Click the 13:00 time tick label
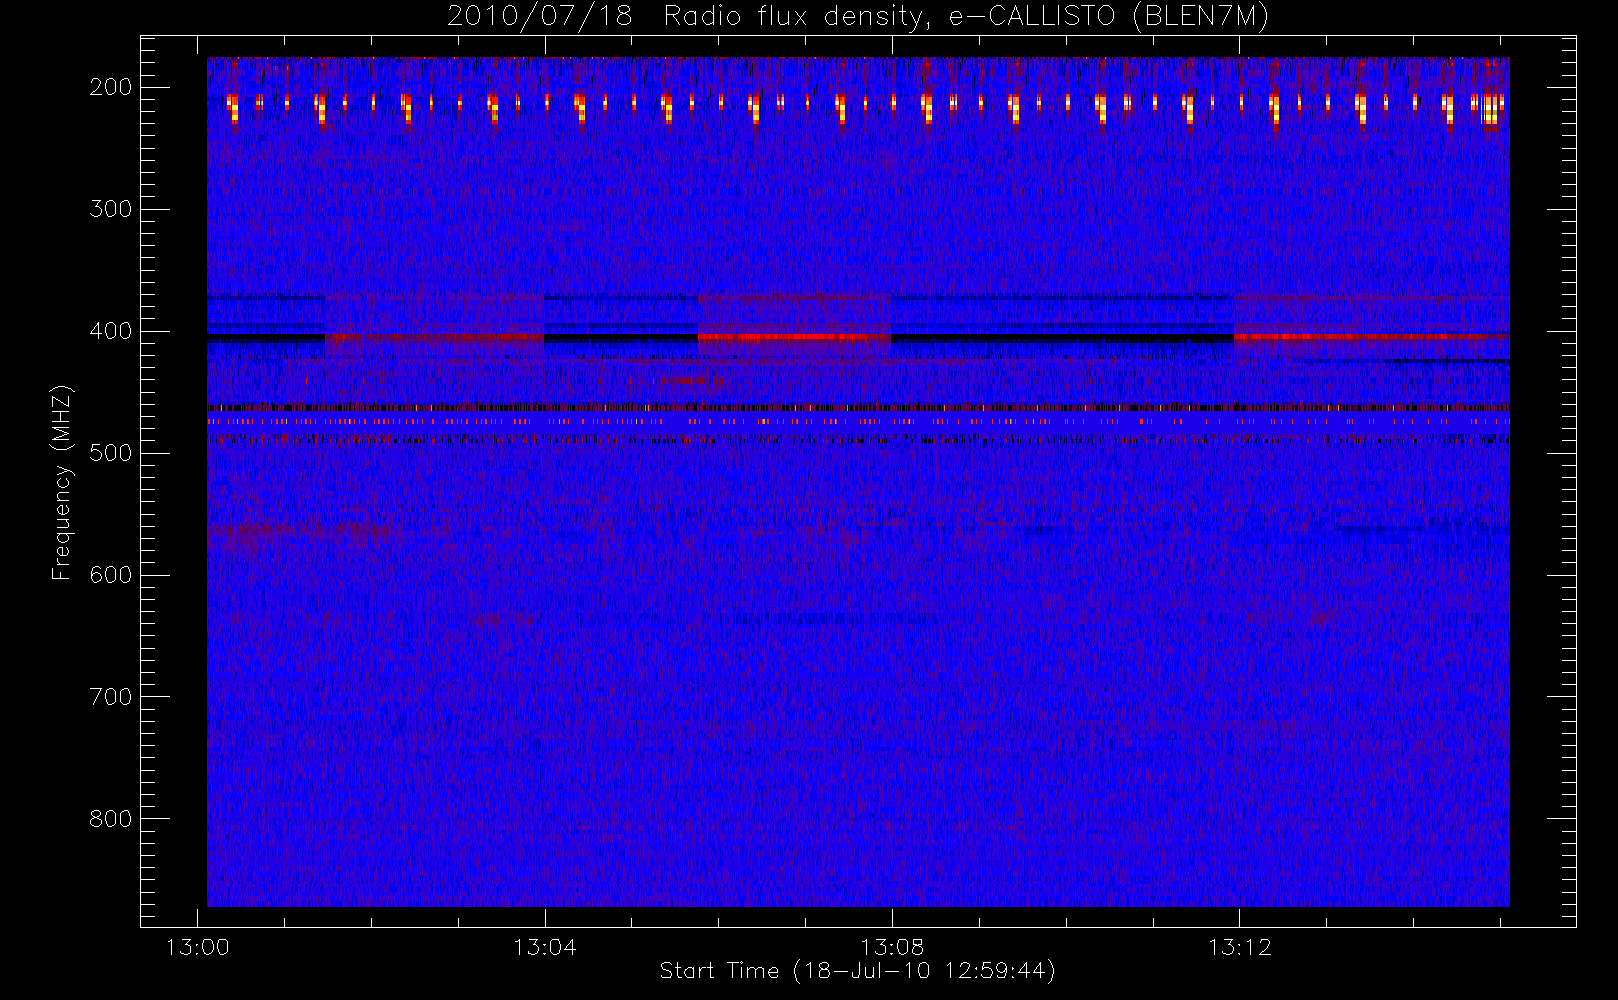The height and width of the screenshot is (1000, 1618). click(x=198, y=947)
